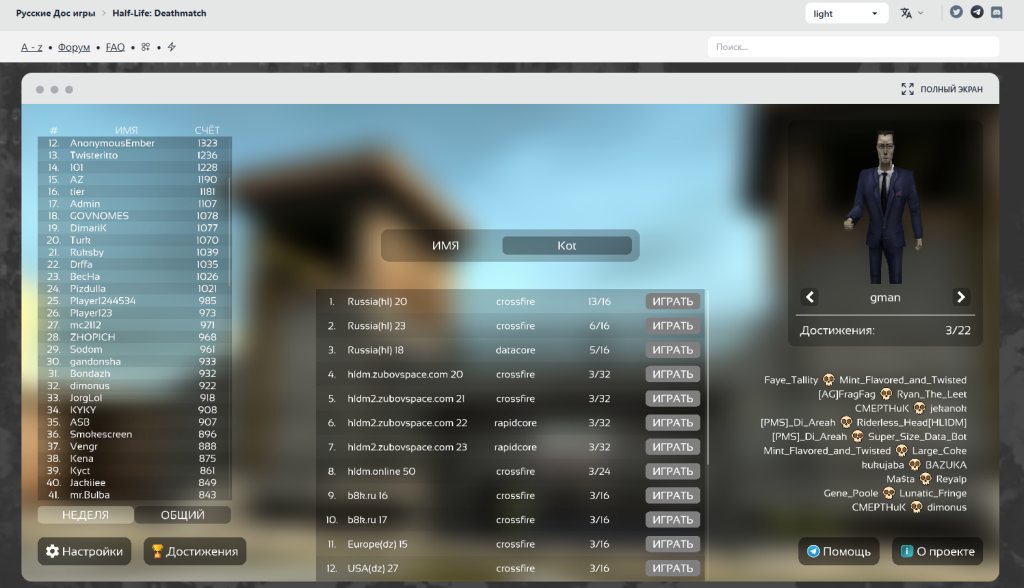Open the Форум link

coord(74,47)
